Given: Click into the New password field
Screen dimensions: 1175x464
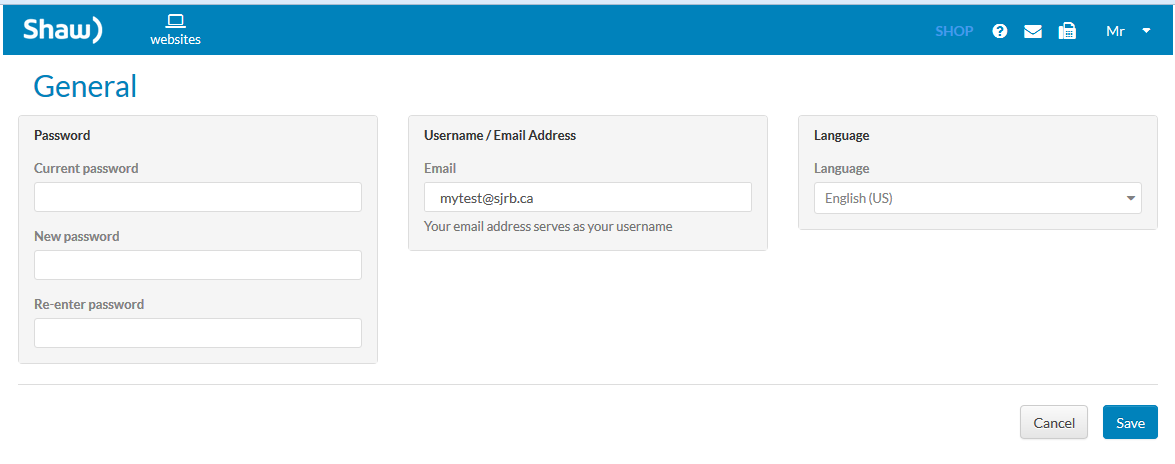Looking at the screenshot, I should [198, 265].
